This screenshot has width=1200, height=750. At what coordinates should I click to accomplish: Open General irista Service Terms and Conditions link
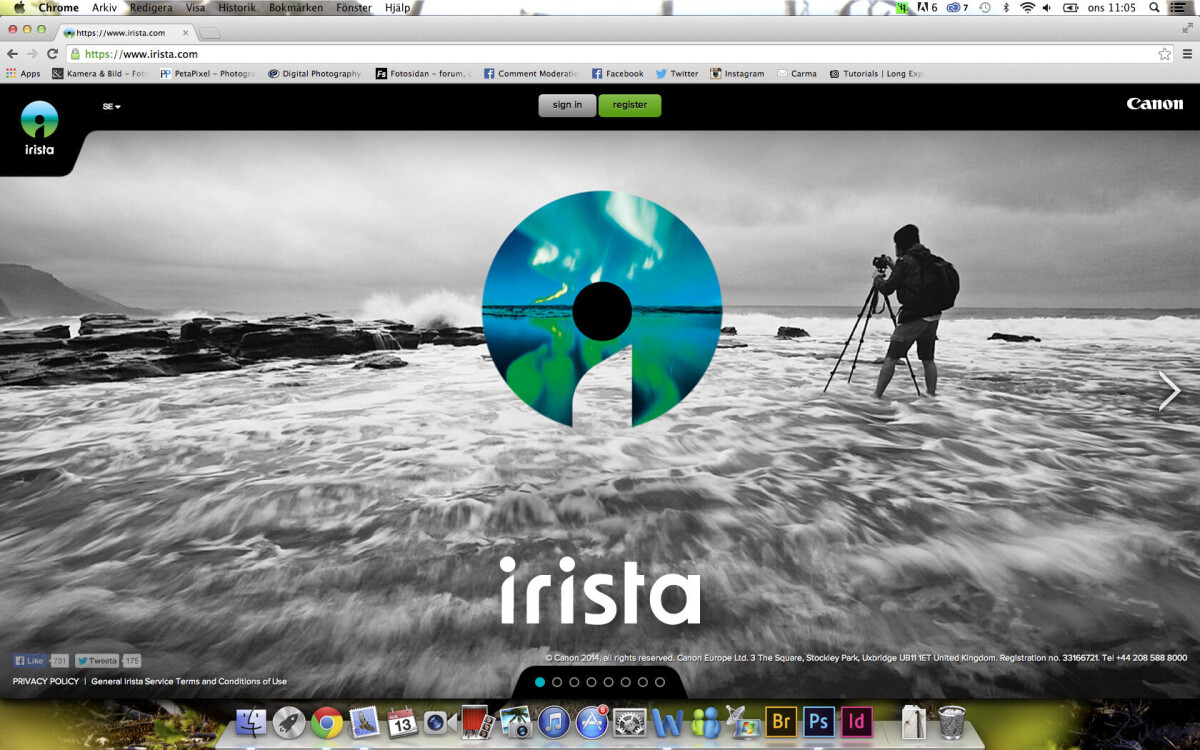coord(189,681)
